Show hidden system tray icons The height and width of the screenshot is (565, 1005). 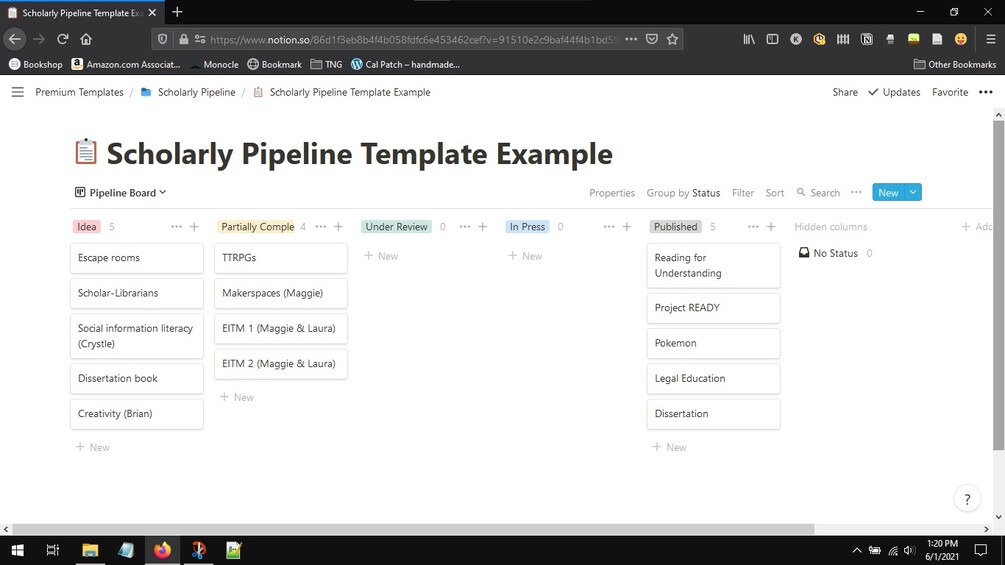coord(856,550)
